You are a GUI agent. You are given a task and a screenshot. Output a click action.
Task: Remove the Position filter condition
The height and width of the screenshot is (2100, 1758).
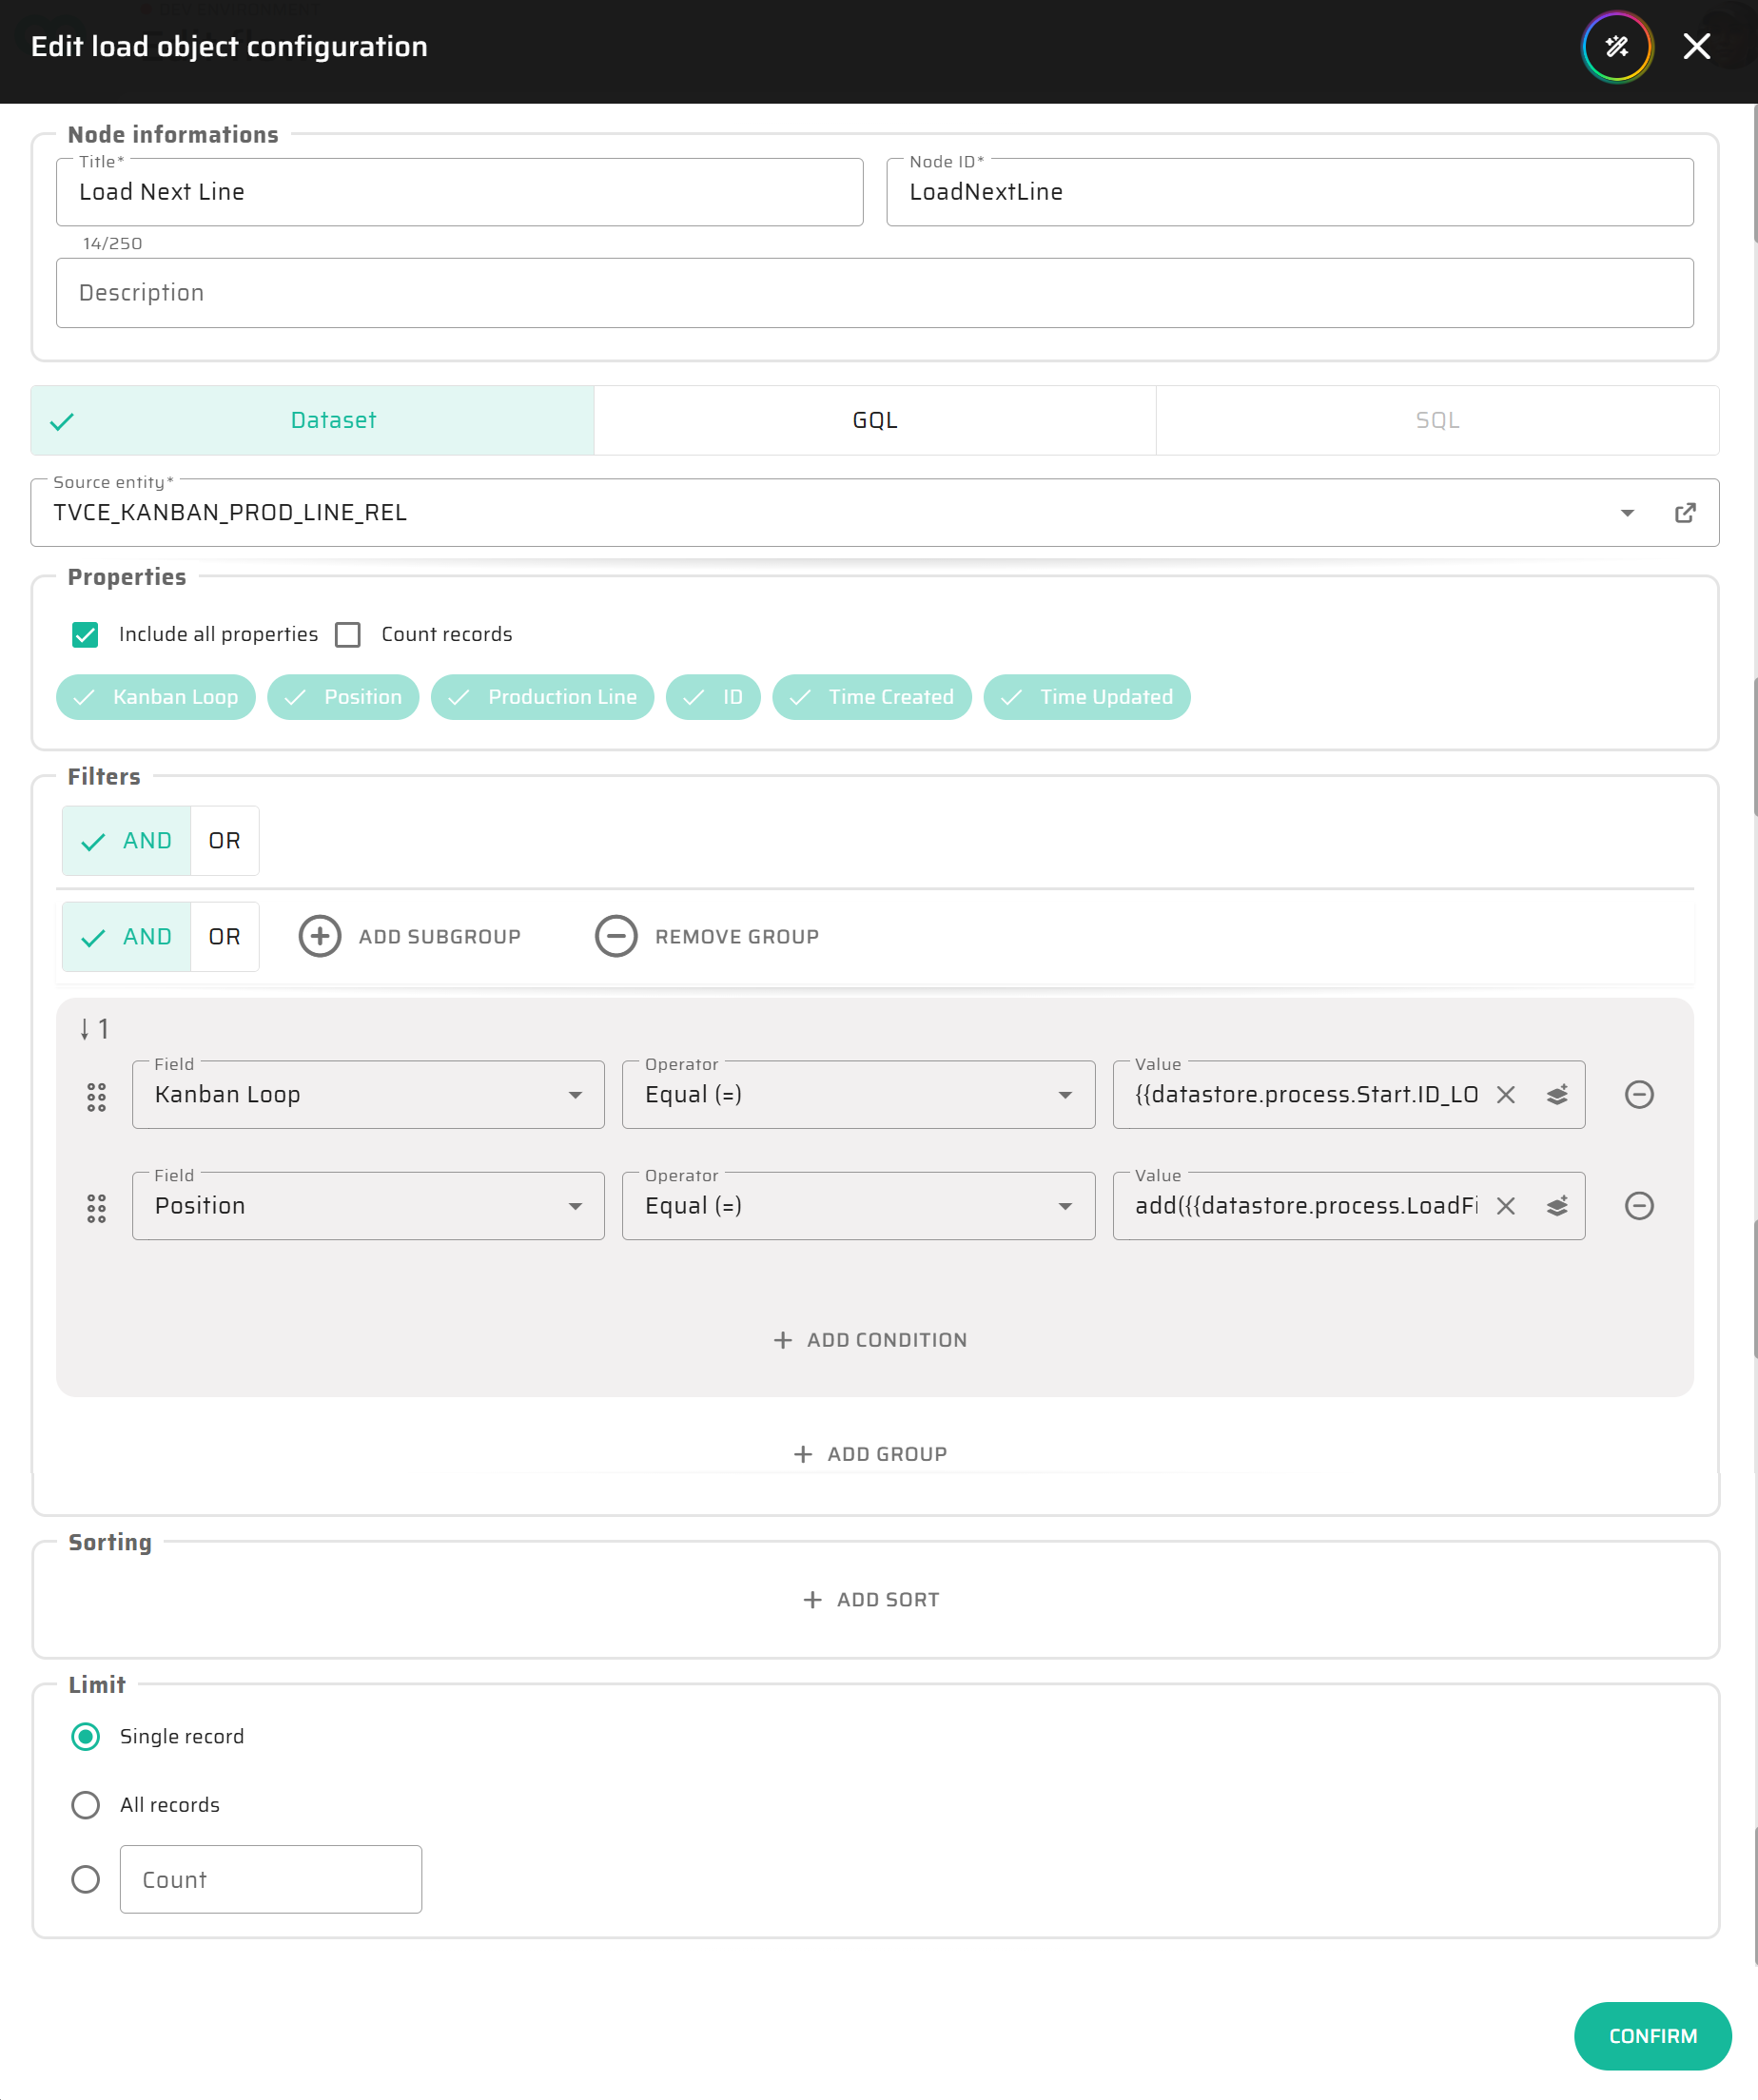click(1638, 1206)
